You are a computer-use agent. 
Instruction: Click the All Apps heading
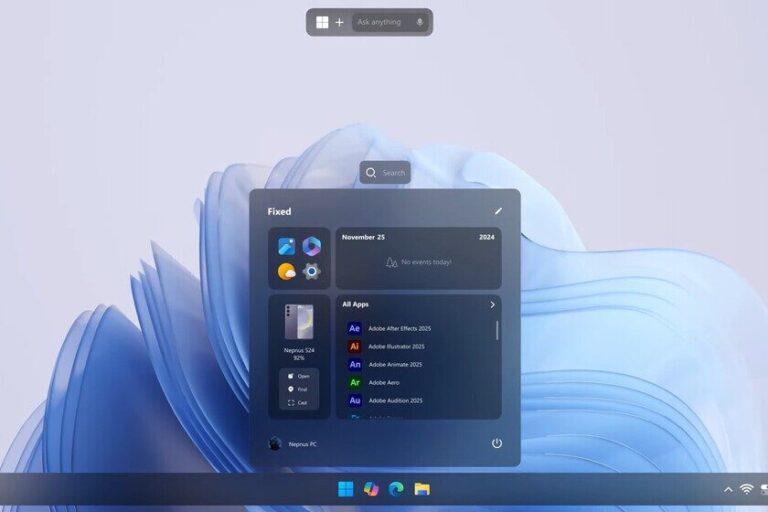tap(356, 304)
